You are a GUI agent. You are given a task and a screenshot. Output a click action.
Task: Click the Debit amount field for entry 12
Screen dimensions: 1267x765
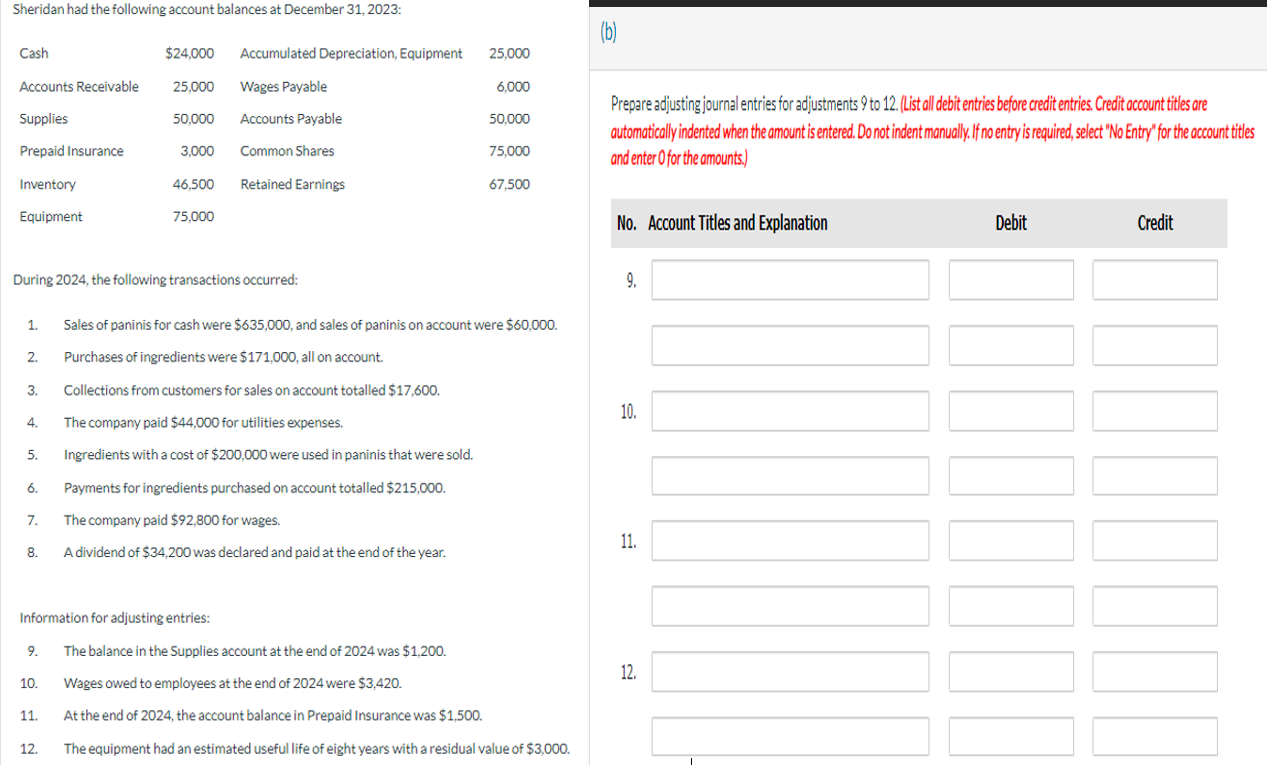pos(1010,672)
